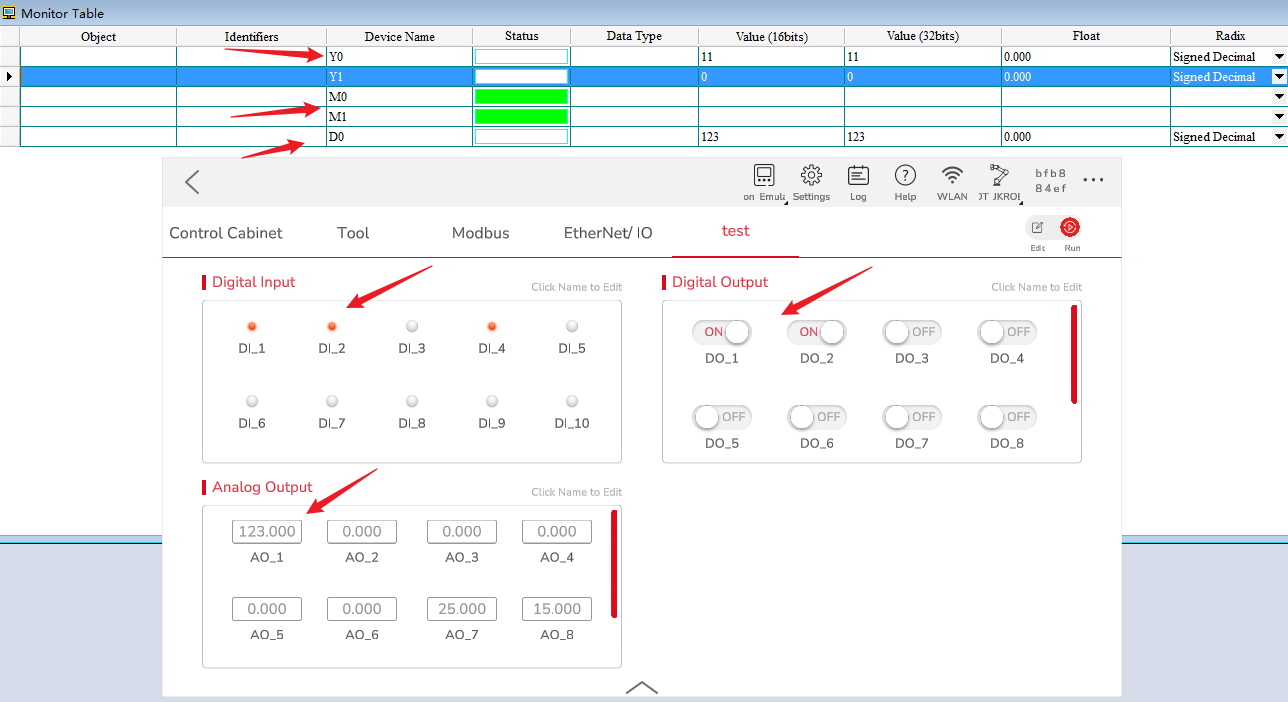Expand the bottom chevron panel
Viewport: 1288px width, 702px height.
click(x=641, y=687)
